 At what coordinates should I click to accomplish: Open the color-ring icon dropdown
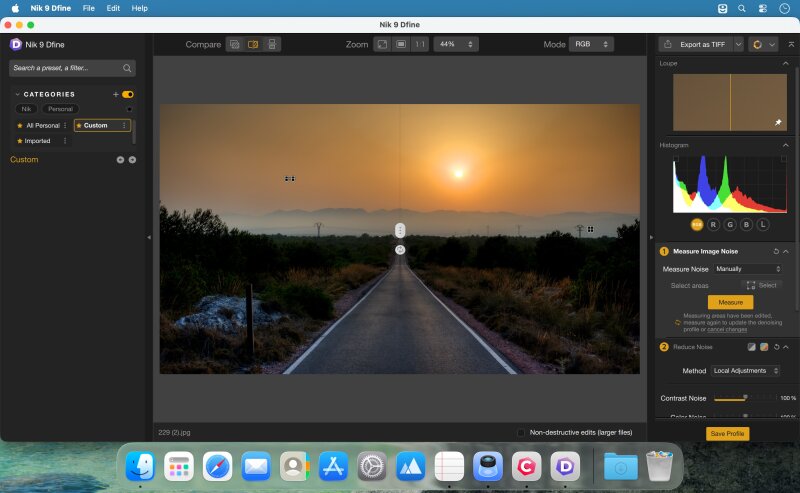[763, 44]
